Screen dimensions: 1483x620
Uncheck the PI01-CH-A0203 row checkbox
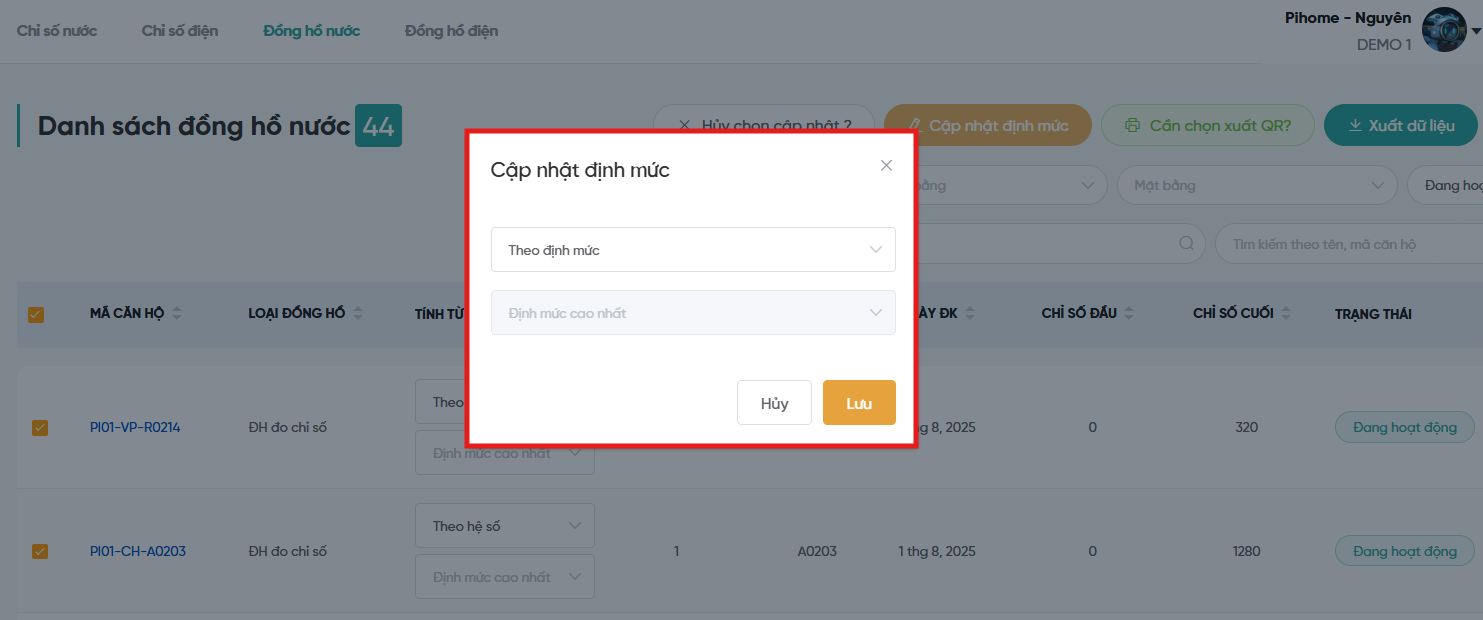pyautogui.click(x=40, y=551)
